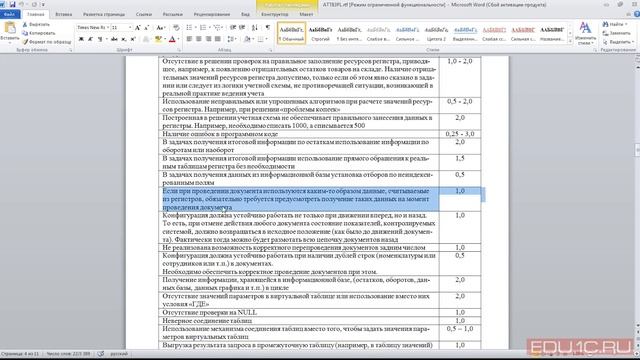Align text to the right
This screenshot has width=640, height=360.
(209, 39)
